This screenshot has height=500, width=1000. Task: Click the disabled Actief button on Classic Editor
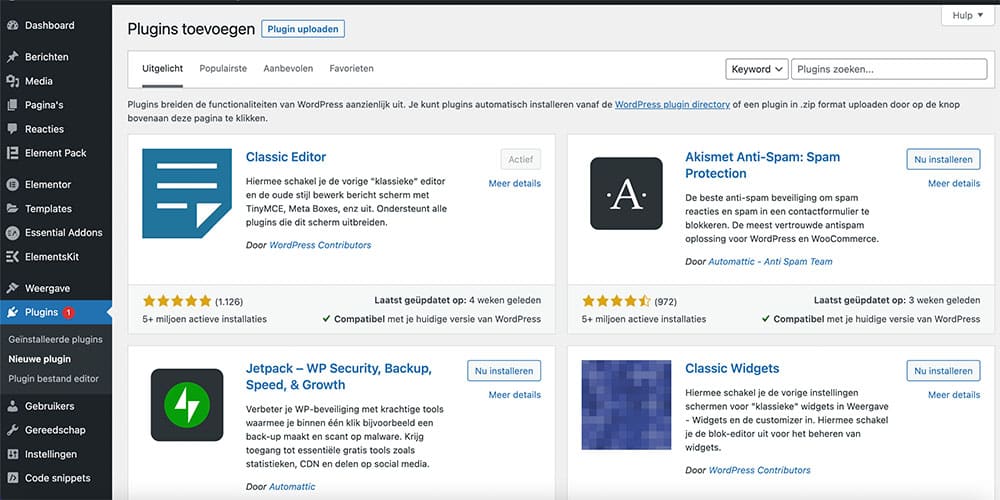(520, 159)
